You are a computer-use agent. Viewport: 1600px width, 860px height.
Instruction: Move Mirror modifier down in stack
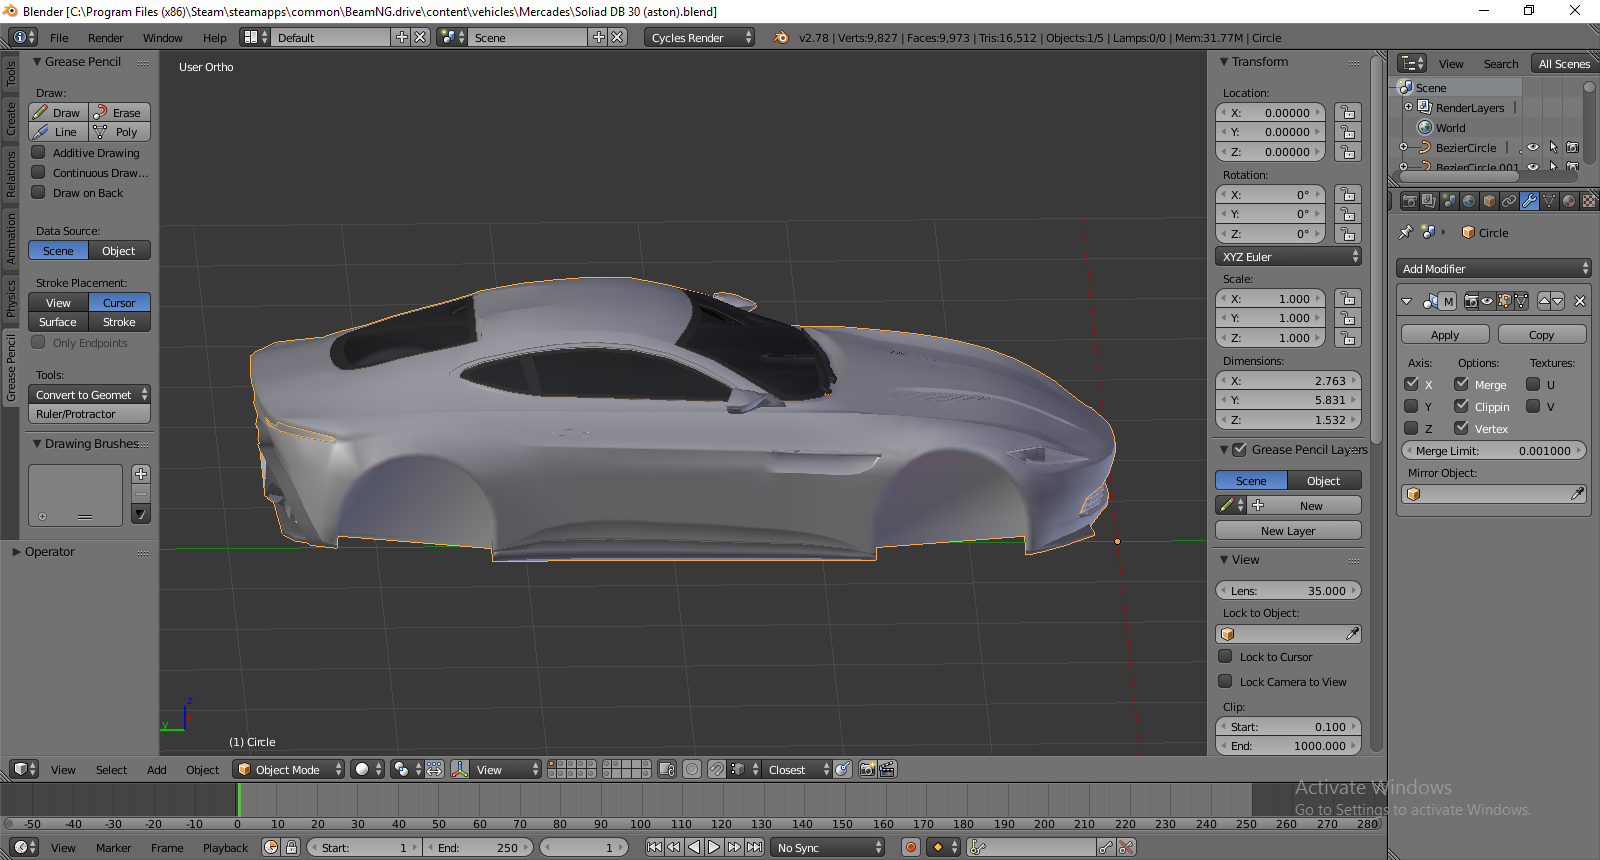pyautogui.click(x=1558, y=301)
